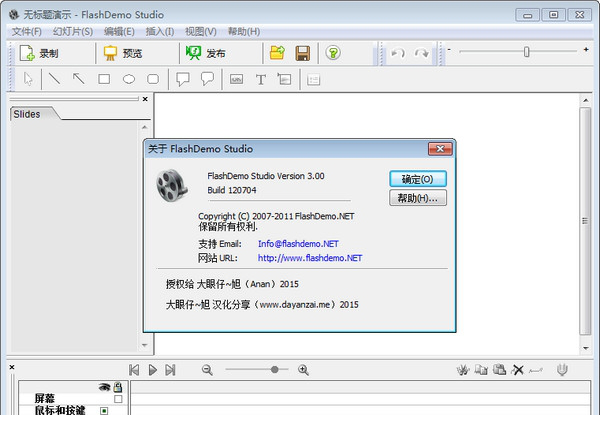This screenshot has width=600, height=431.
Task: Click the canvas vertical scrollbar thumb
Action: [585, 221]
